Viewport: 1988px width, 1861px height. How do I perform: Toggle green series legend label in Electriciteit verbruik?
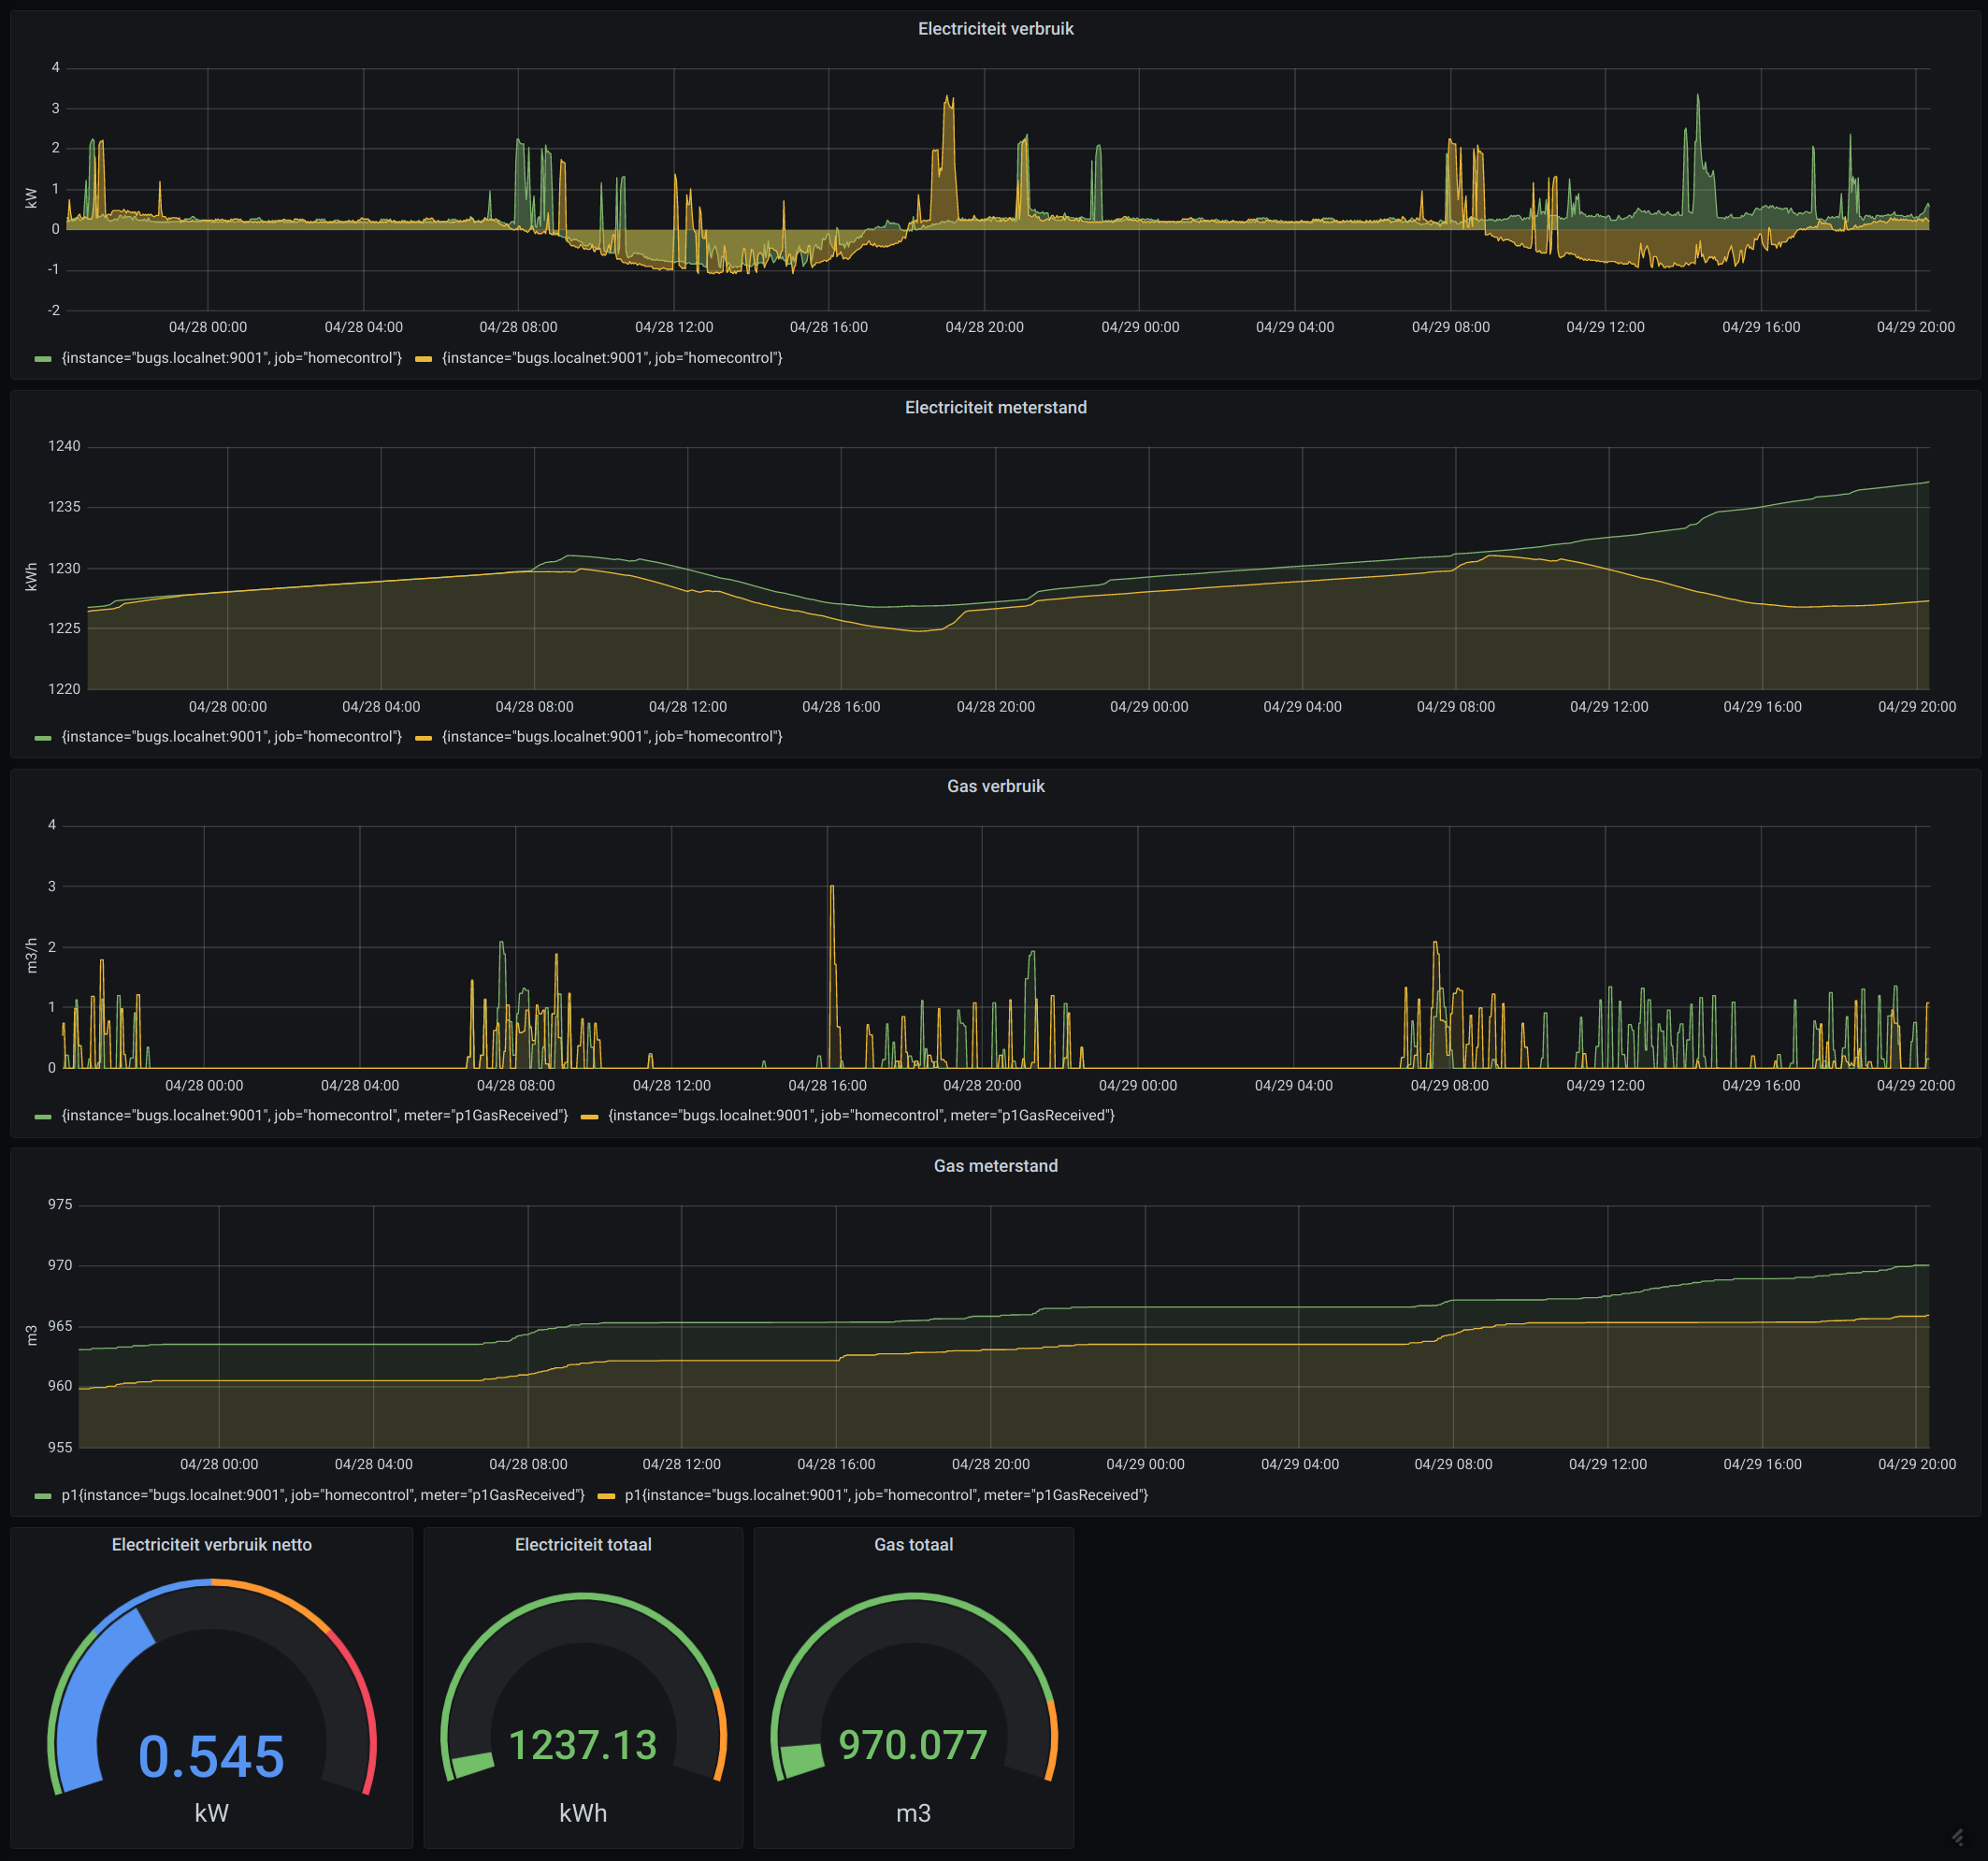point(232,358)
